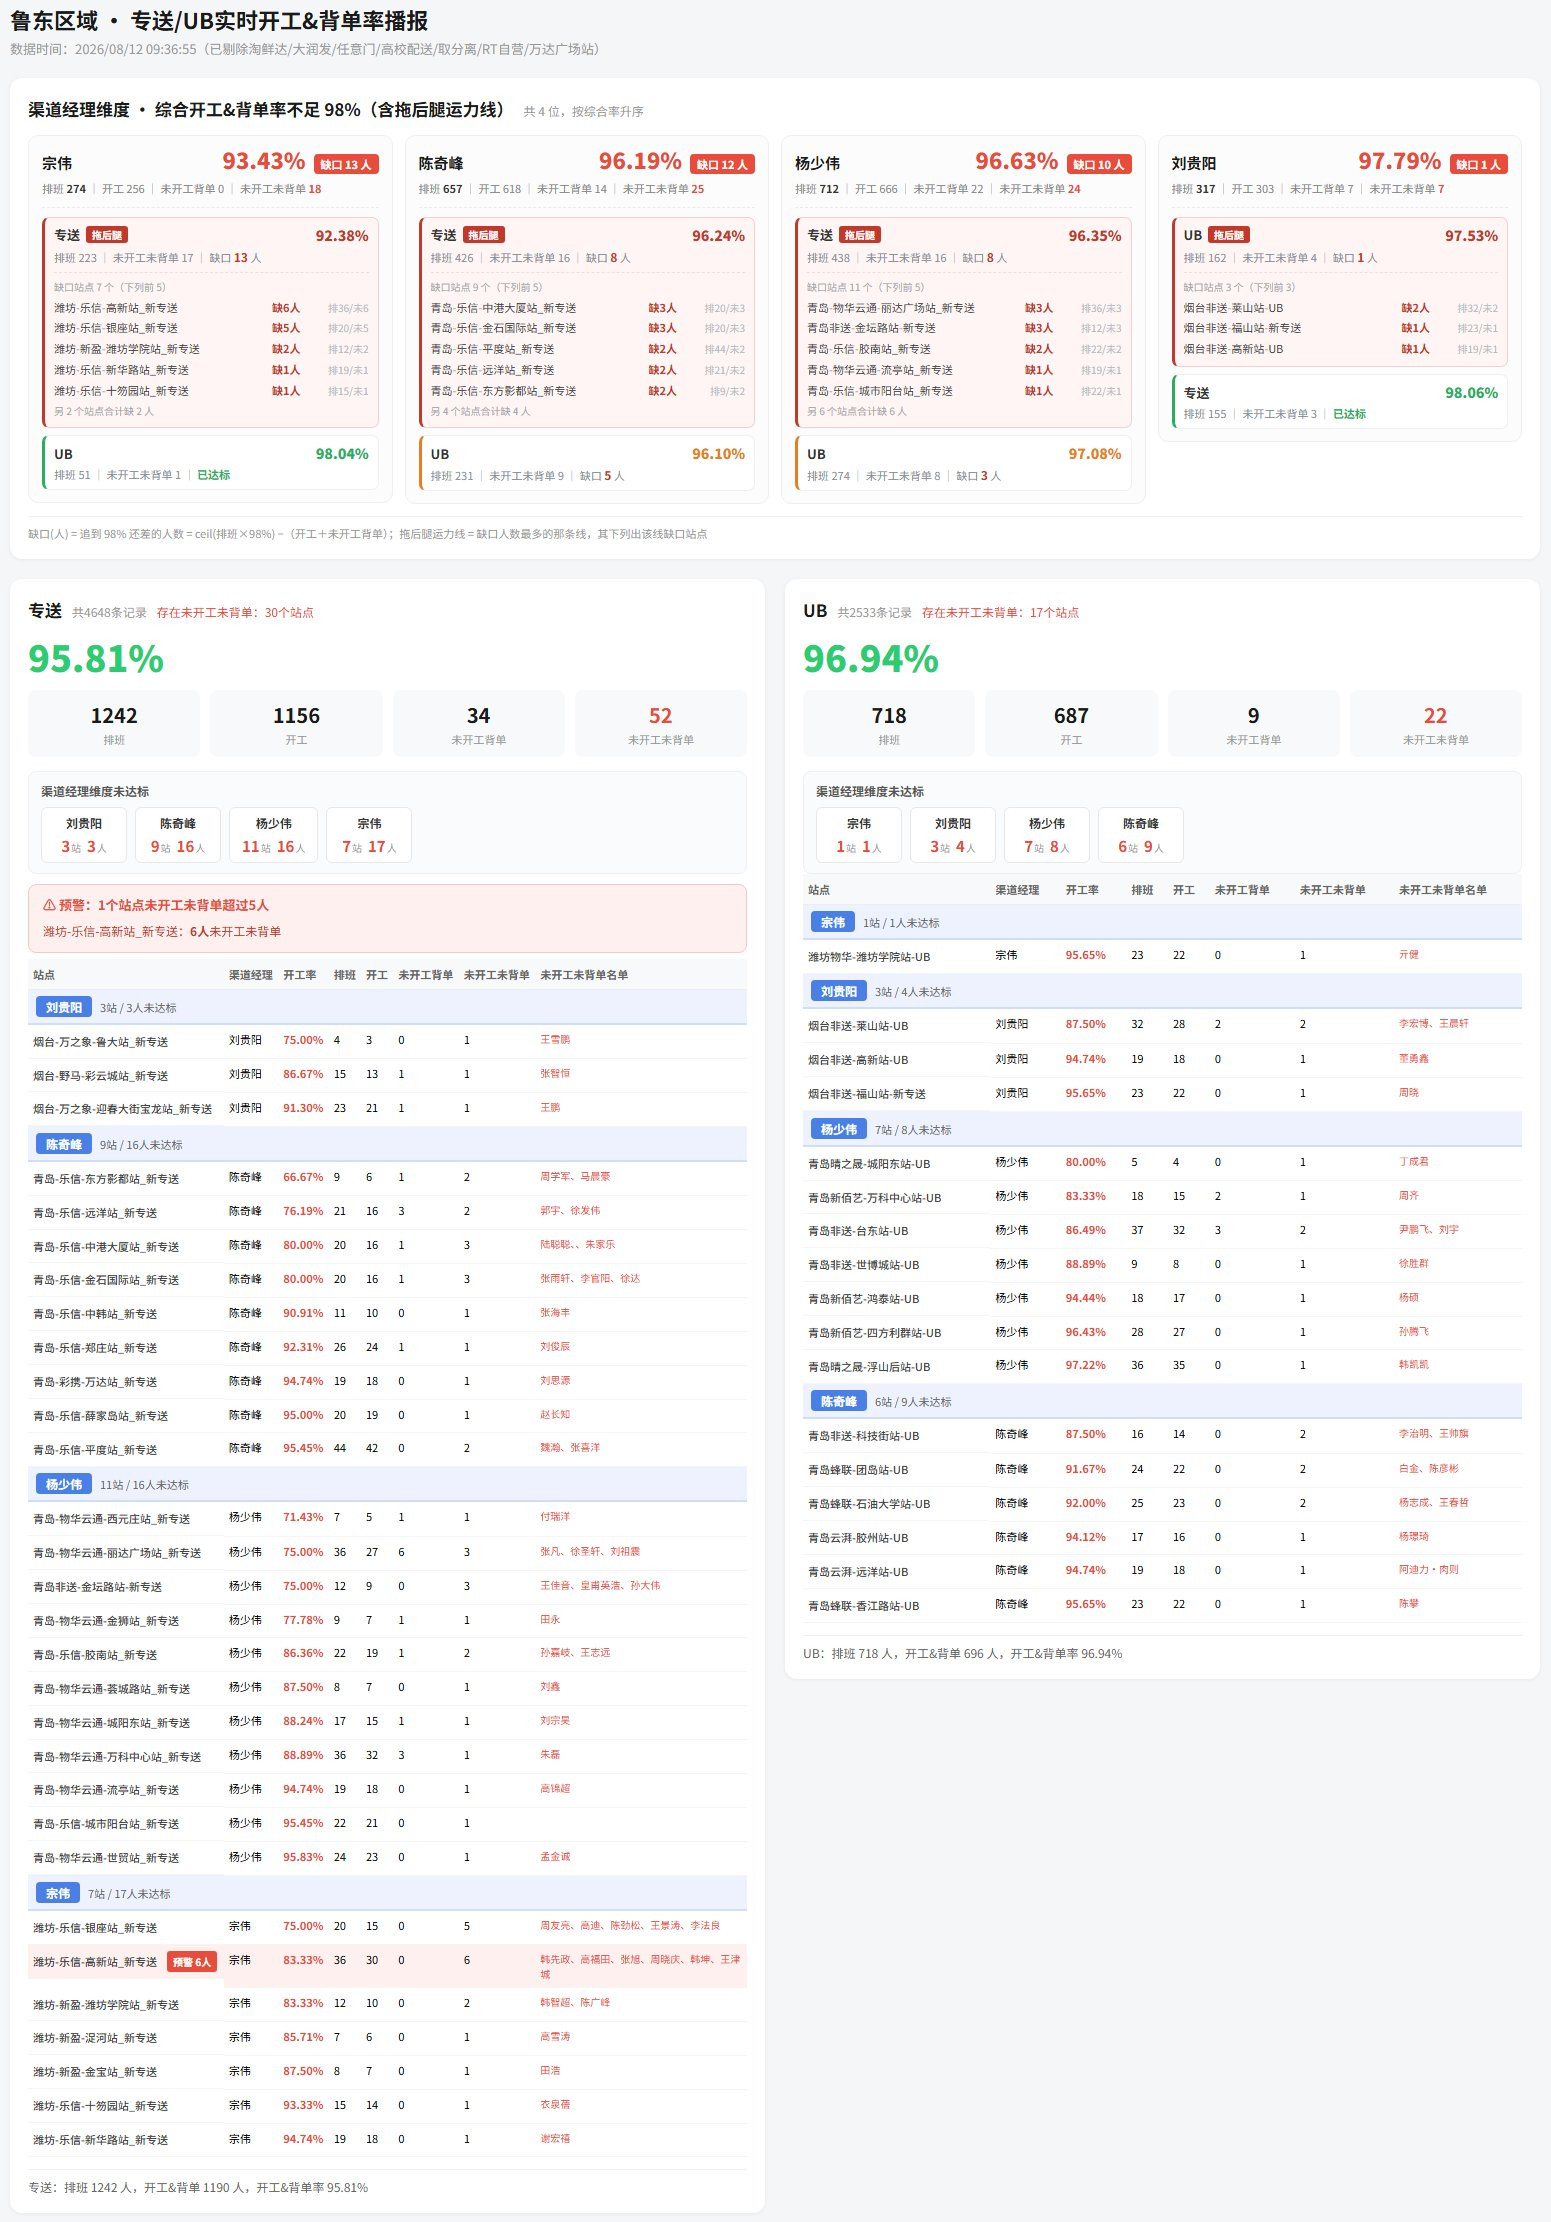Select the 青岛-物华云通-世贸站_新专送 row
The width and height of the screenshot is (1551, 2222).
click(x=388, y=1857)
